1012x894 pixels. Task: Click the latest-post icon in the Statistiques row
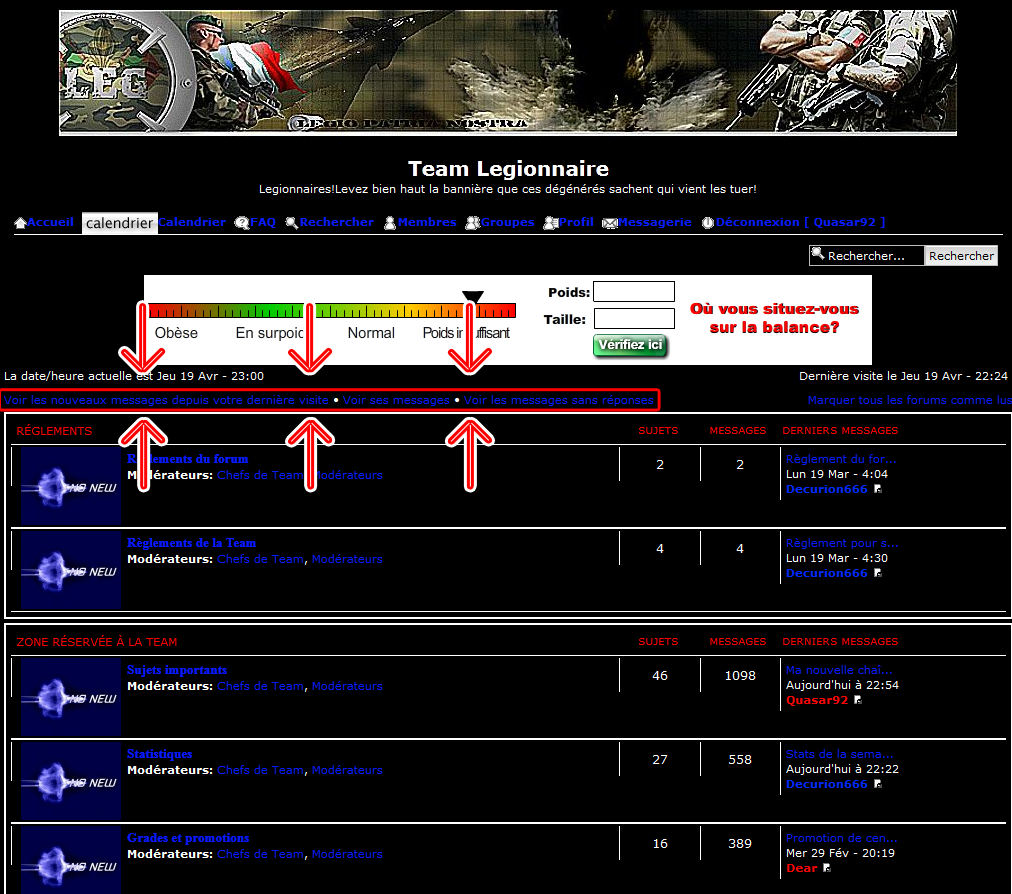pyautogui.click(x=878, y=784)
